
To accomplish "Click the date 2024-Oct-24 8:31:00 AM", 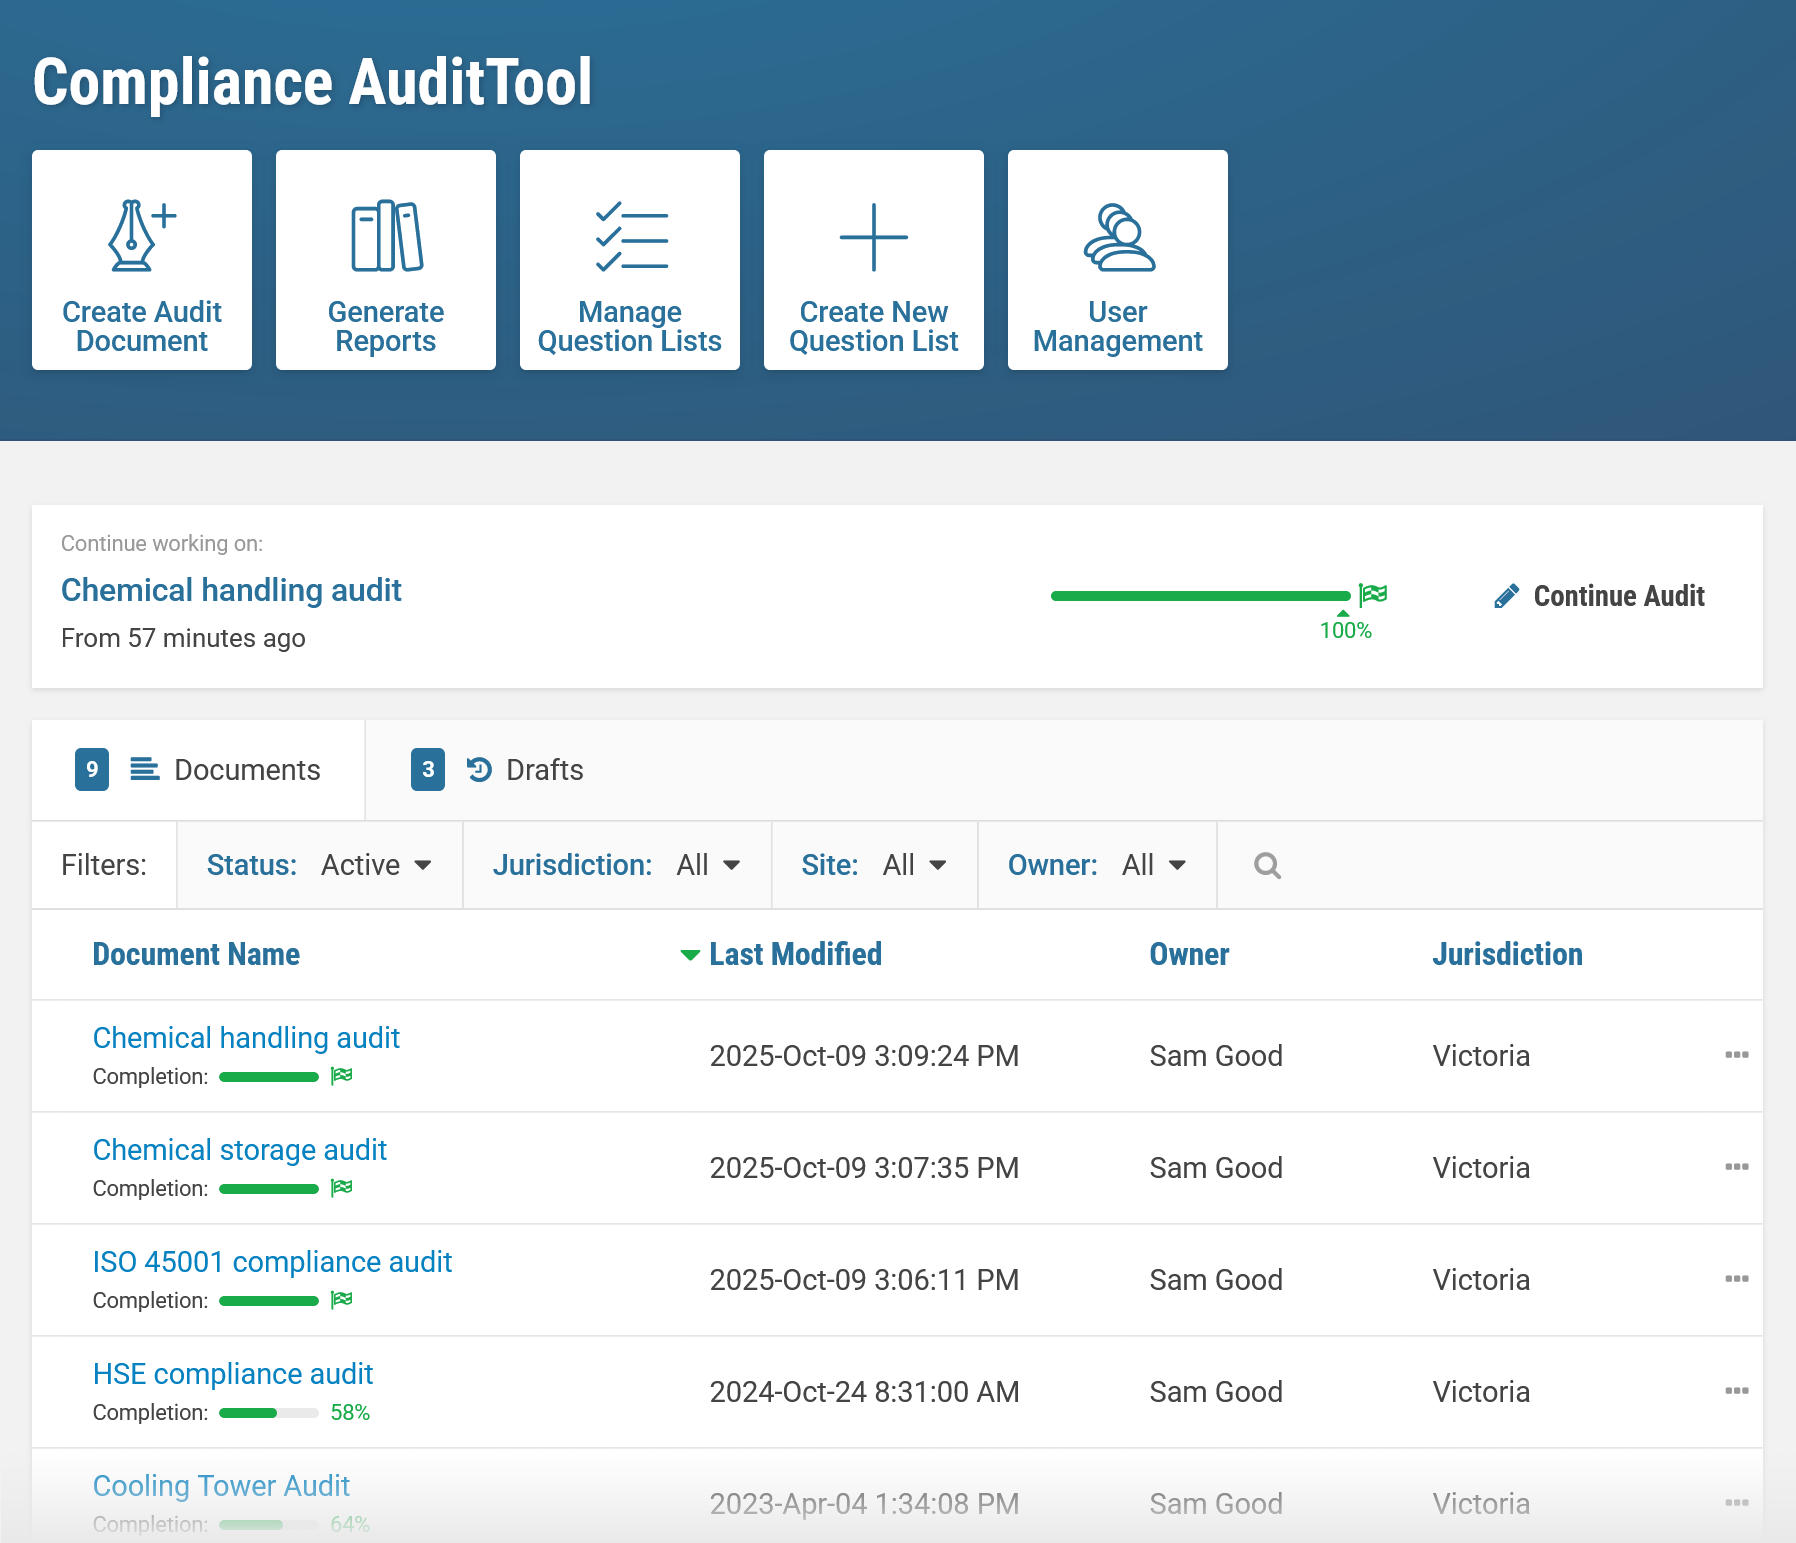I will 864,1392.
